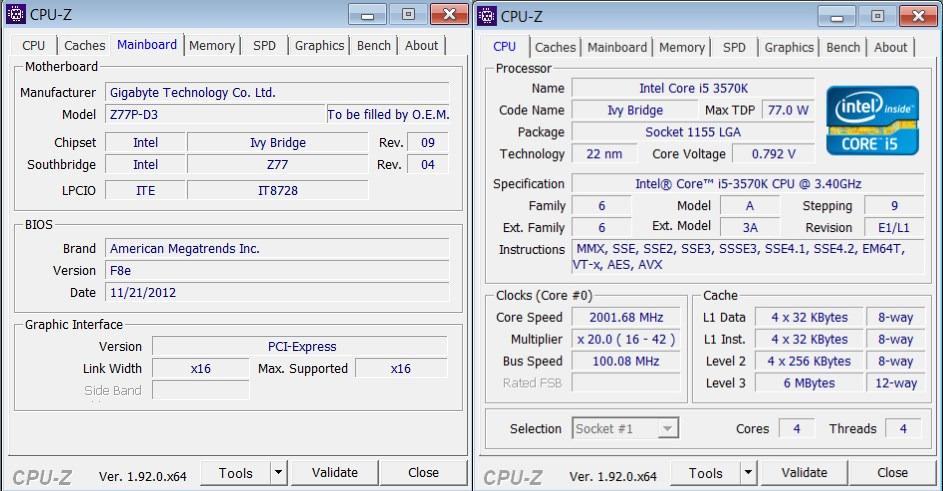Click the 12-way Level 3 associativity value
The image size is (943, 491).
[x=895, y=383]
